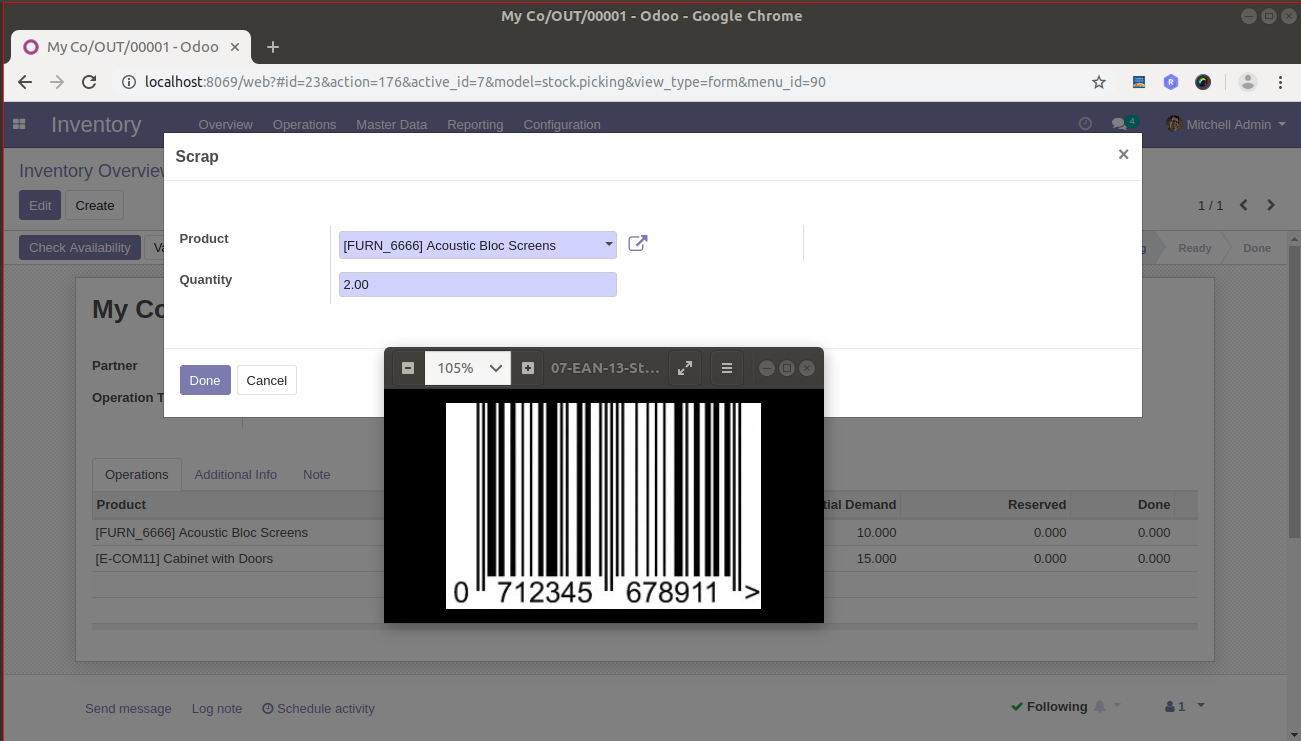
Task: Open the Configuration menu
Action: [x=562, y=125]
